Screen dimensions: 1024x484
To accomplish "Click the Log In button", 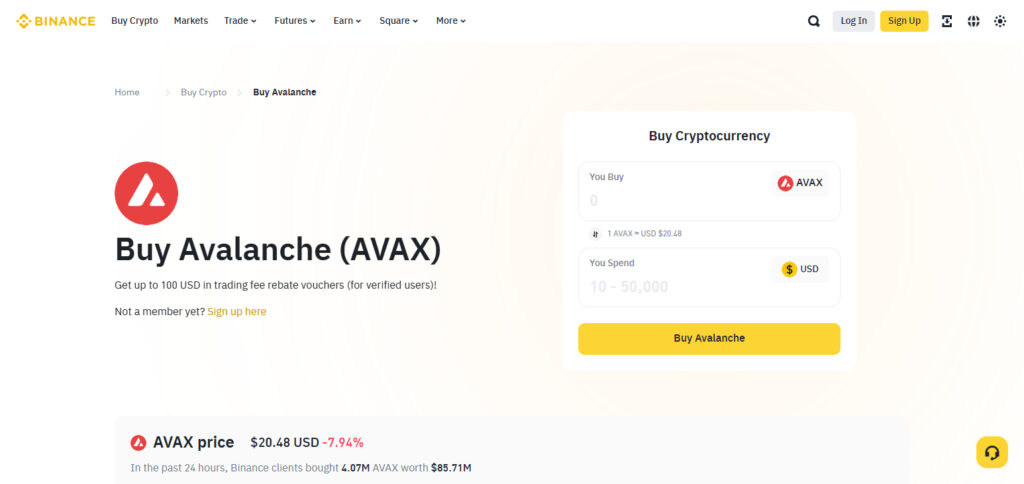I will pyautogui.click(x=854, y=21).
